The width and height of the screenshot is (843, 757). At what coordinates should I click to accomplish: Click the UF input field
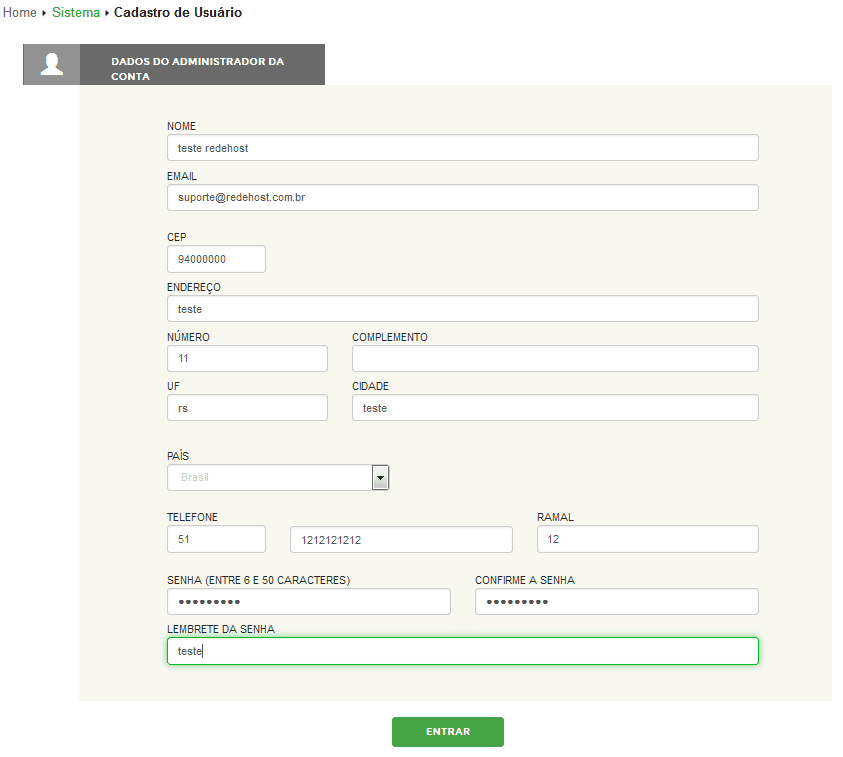click(247, 408)
